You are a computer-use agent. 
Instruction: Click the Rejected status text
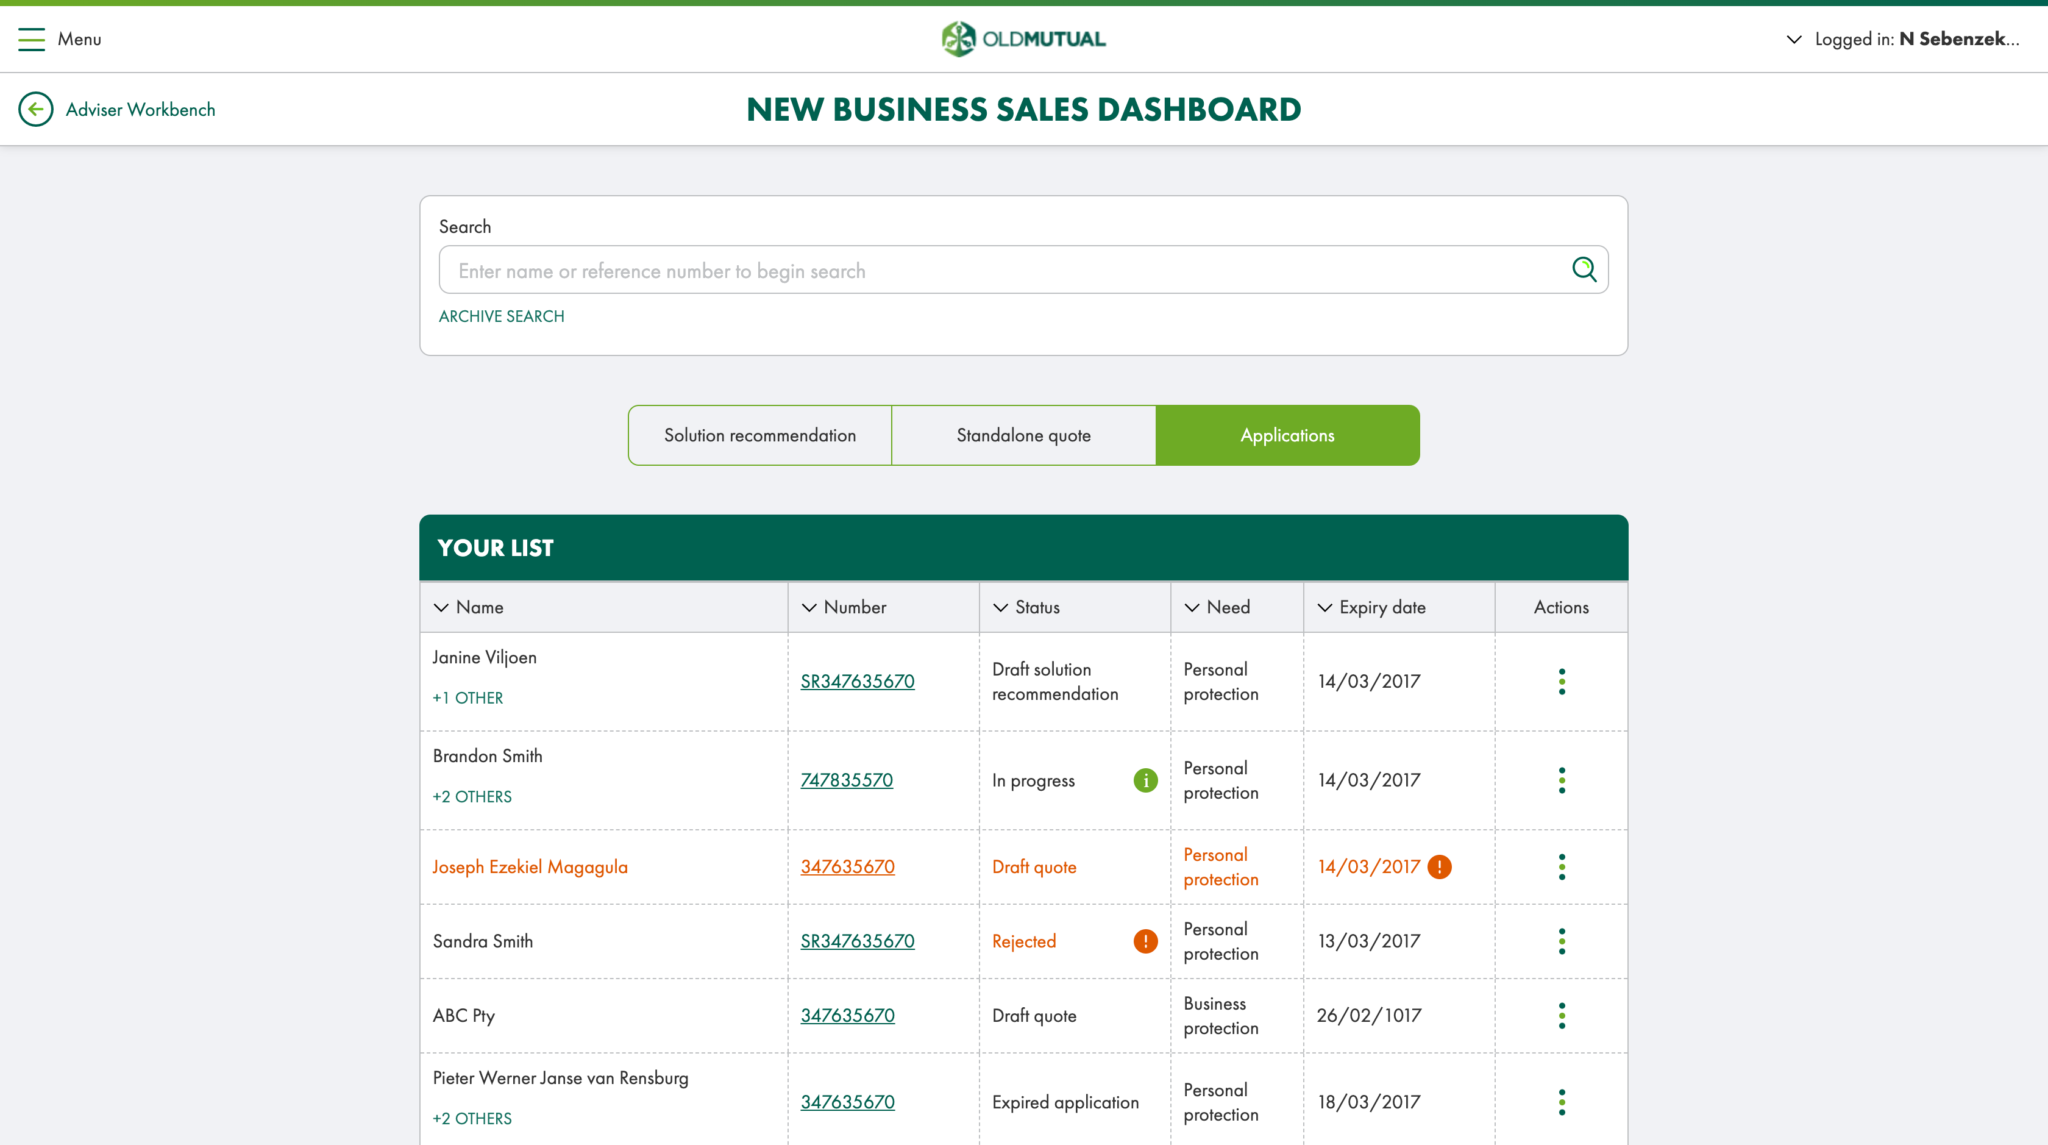coord(1024,941)
